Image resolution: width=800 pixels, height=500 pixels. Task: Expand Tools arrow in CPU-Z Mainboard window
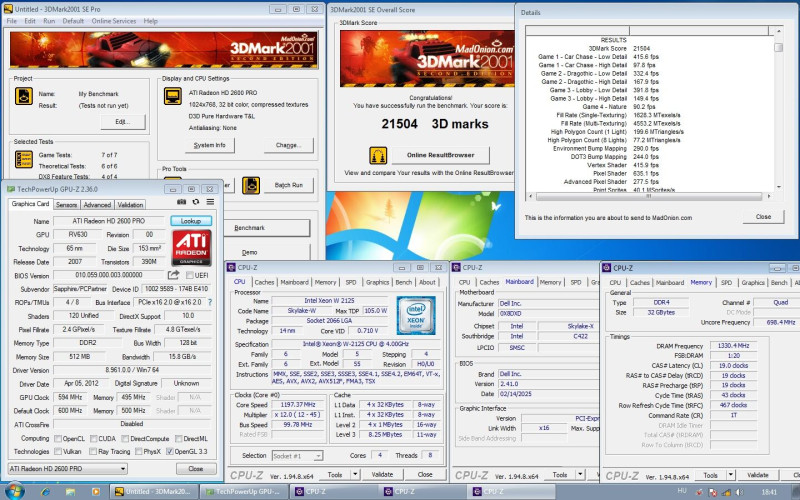tap(580, 474)
